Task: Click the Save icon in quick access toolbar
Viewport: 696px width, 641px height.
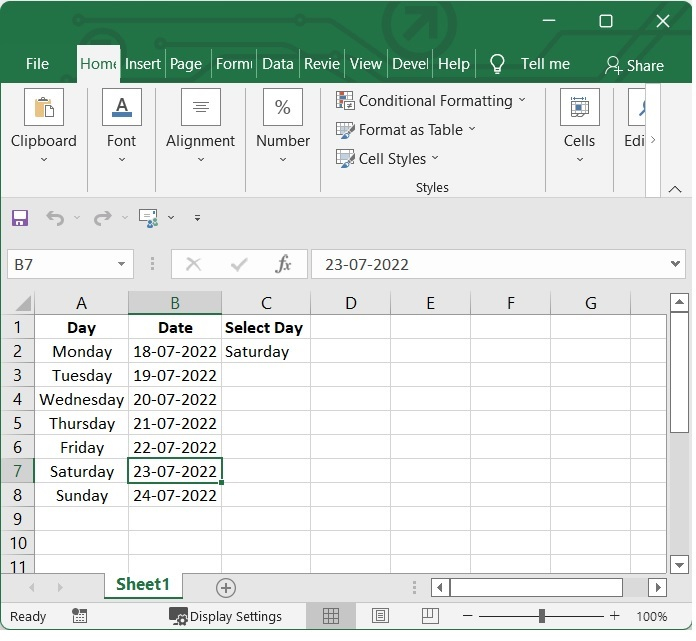Action: click(20, 217)
